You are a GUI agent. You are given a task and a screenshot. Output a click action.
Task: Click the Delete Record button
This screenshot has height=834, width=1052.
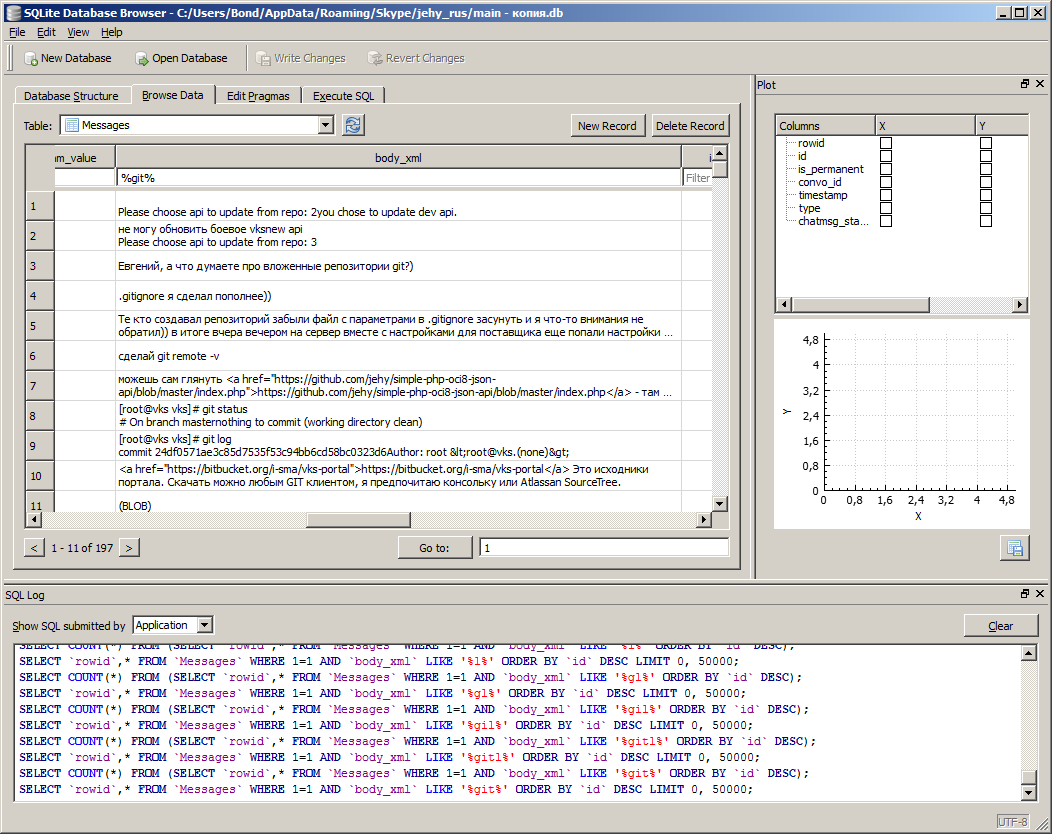(x=690, y=125)
